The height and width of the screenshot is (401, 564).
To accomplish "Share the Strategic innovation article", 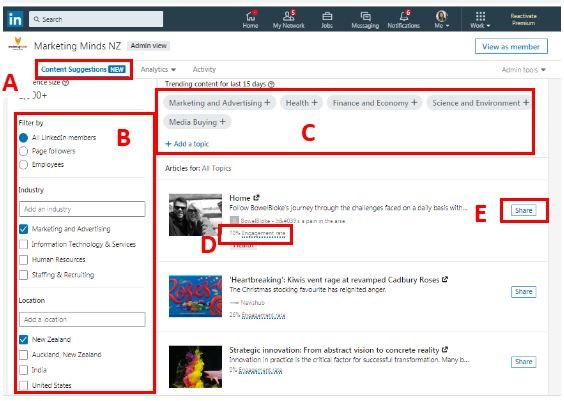I will pyautogui.click(x=523, y=362).
